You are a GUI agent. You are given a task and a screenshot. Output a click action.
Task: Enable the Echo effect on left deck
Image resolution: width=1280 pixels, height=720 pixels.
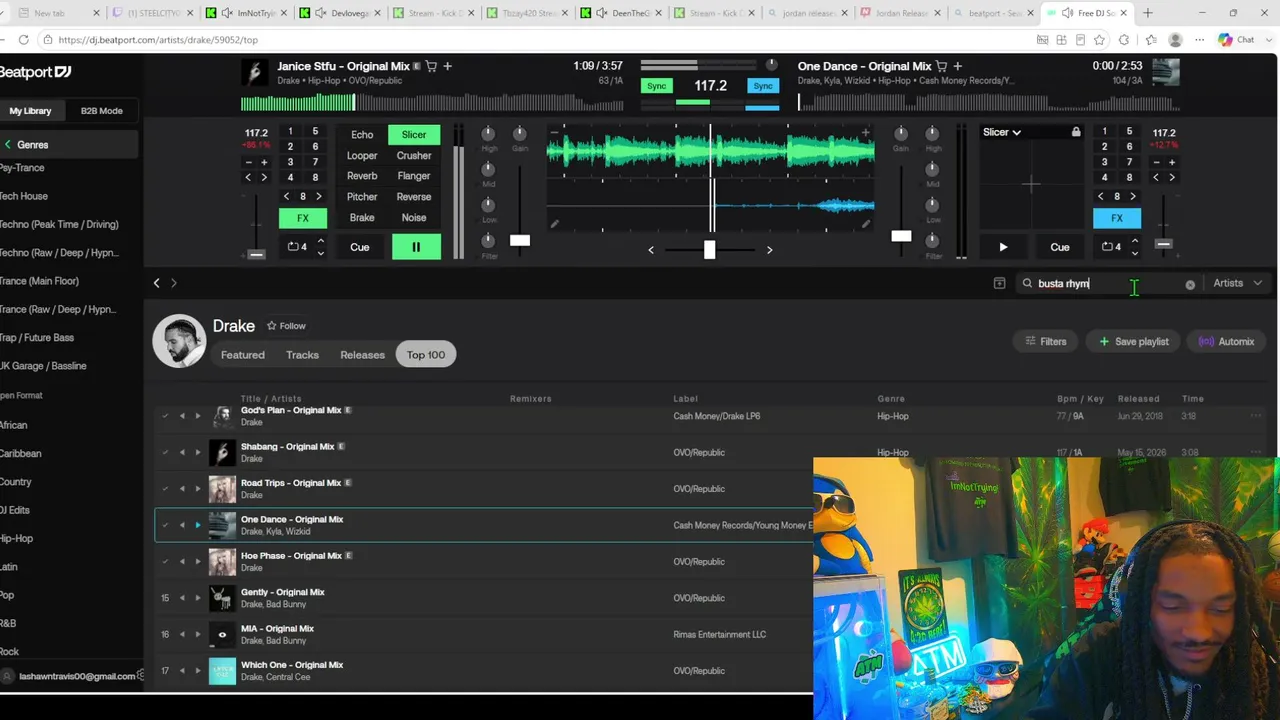(x=362, y=135)
